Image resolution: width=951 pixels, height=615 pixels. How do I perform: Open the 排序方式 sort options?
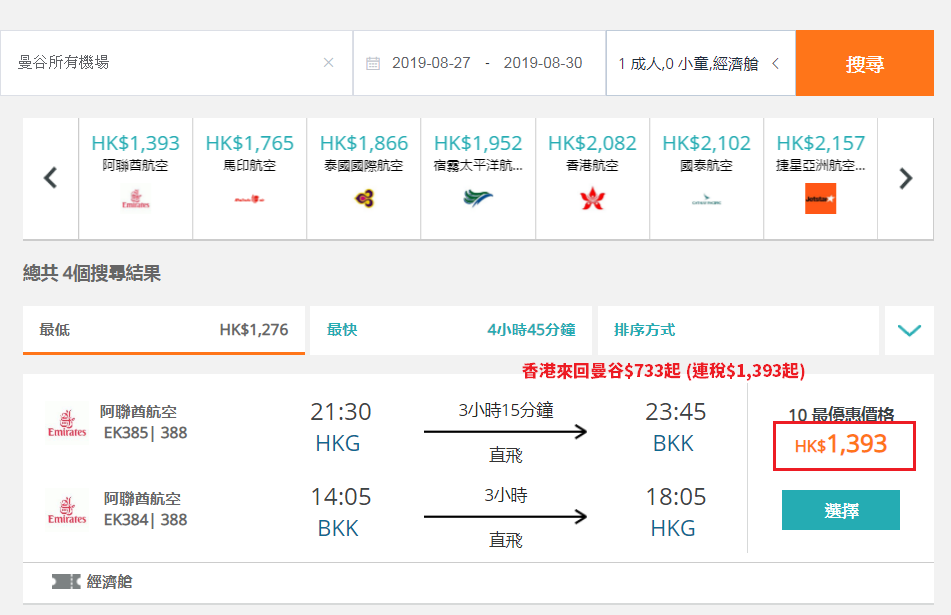tap(738, 330)
